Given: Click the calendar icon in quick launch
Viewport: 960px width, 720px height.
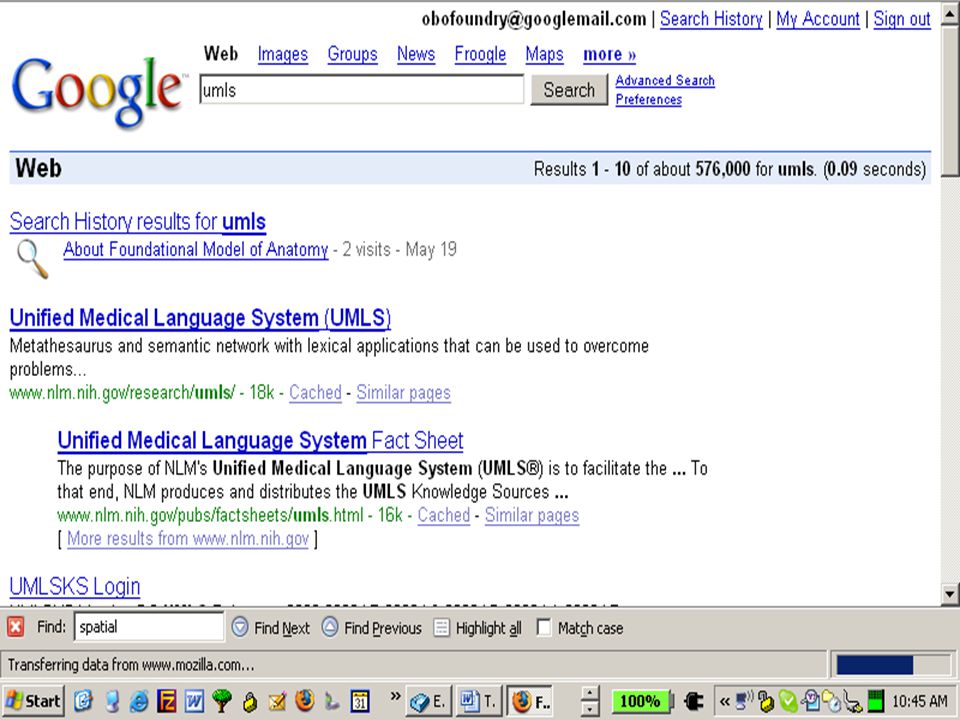Looking at the screenshot, I should [x=360, y=701].
